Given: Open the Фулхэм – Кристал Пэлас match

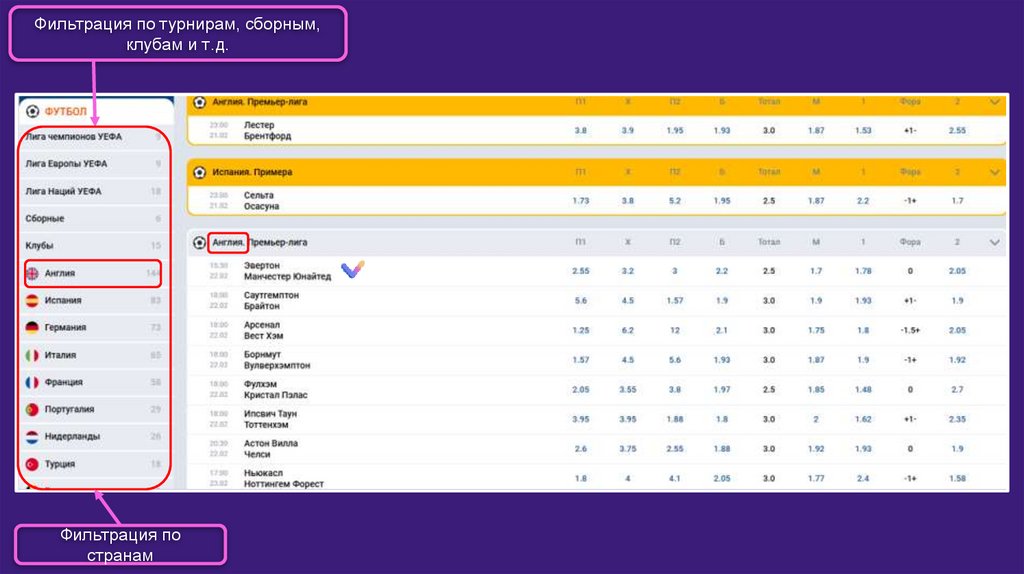Looking at the screenshot, I should [276, 389].
